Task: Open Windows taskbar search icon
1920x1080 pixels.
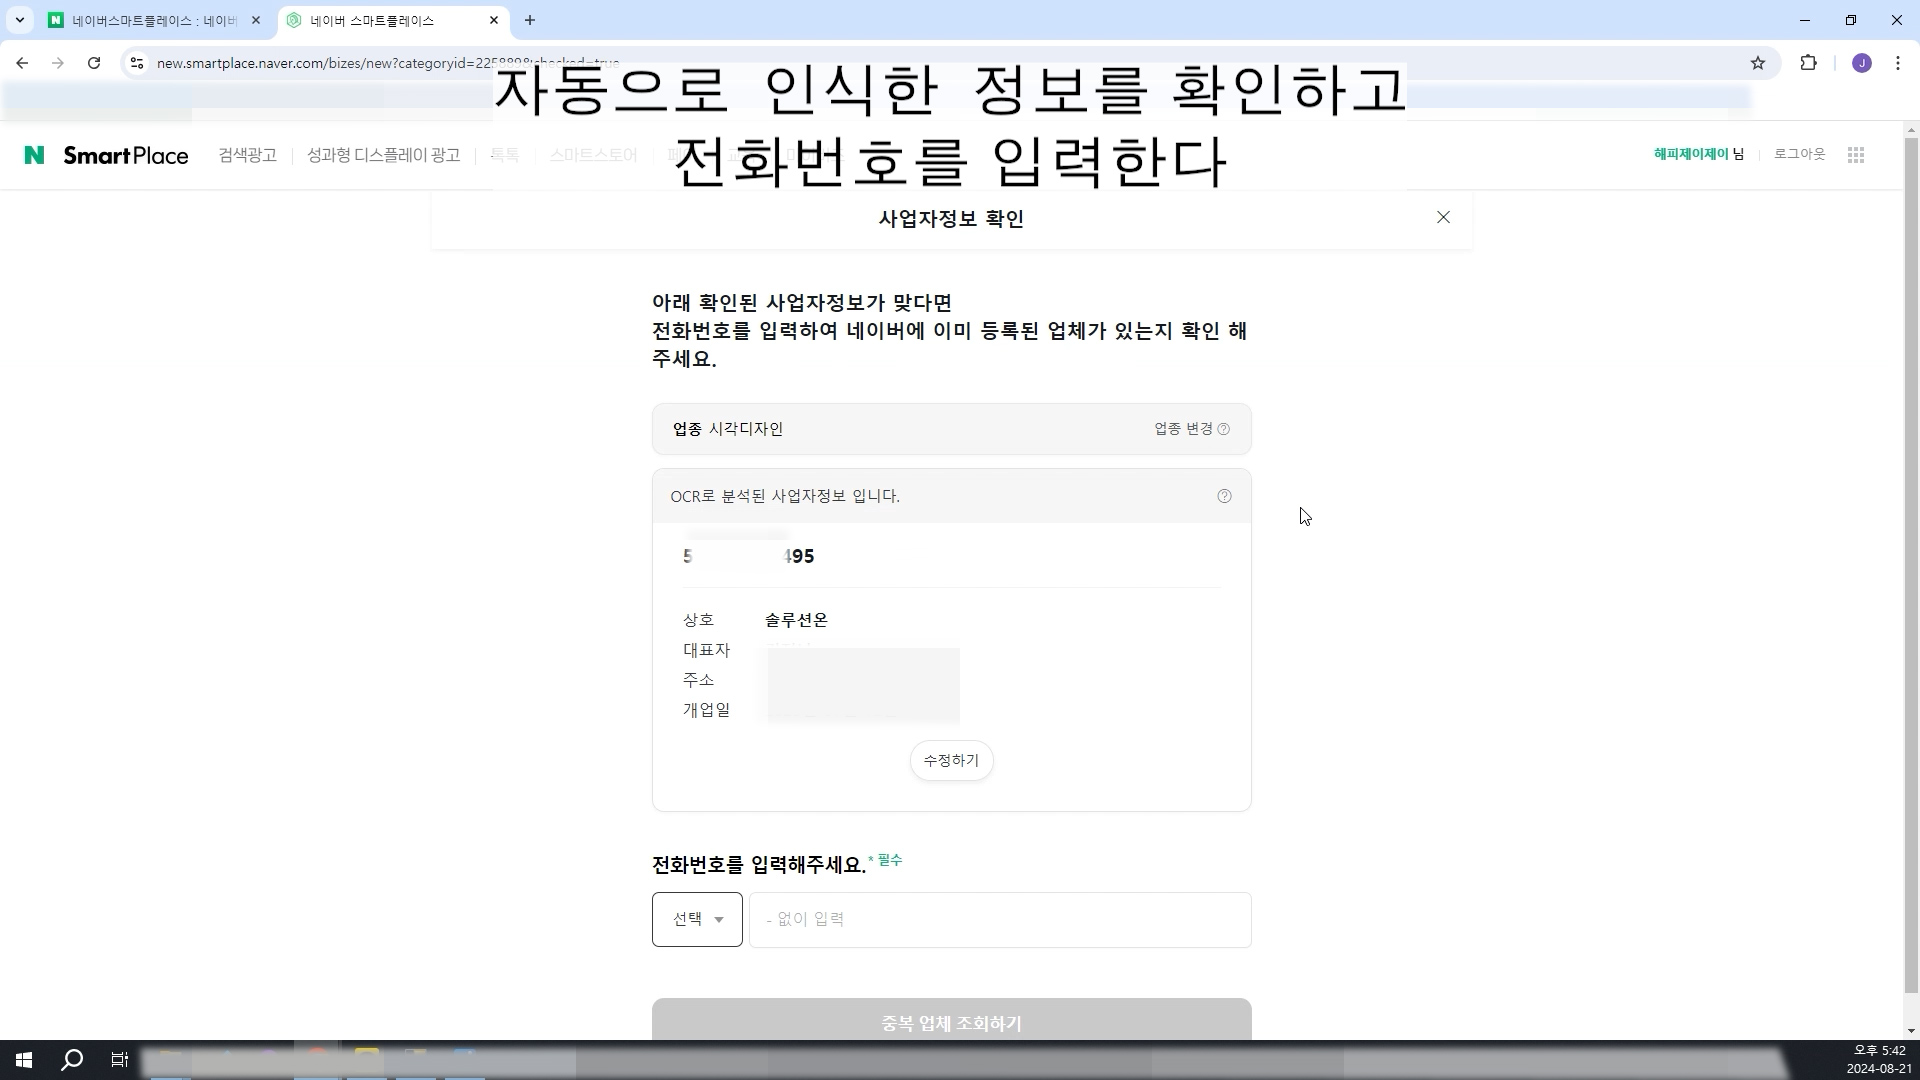Action: click(72, 1060)
